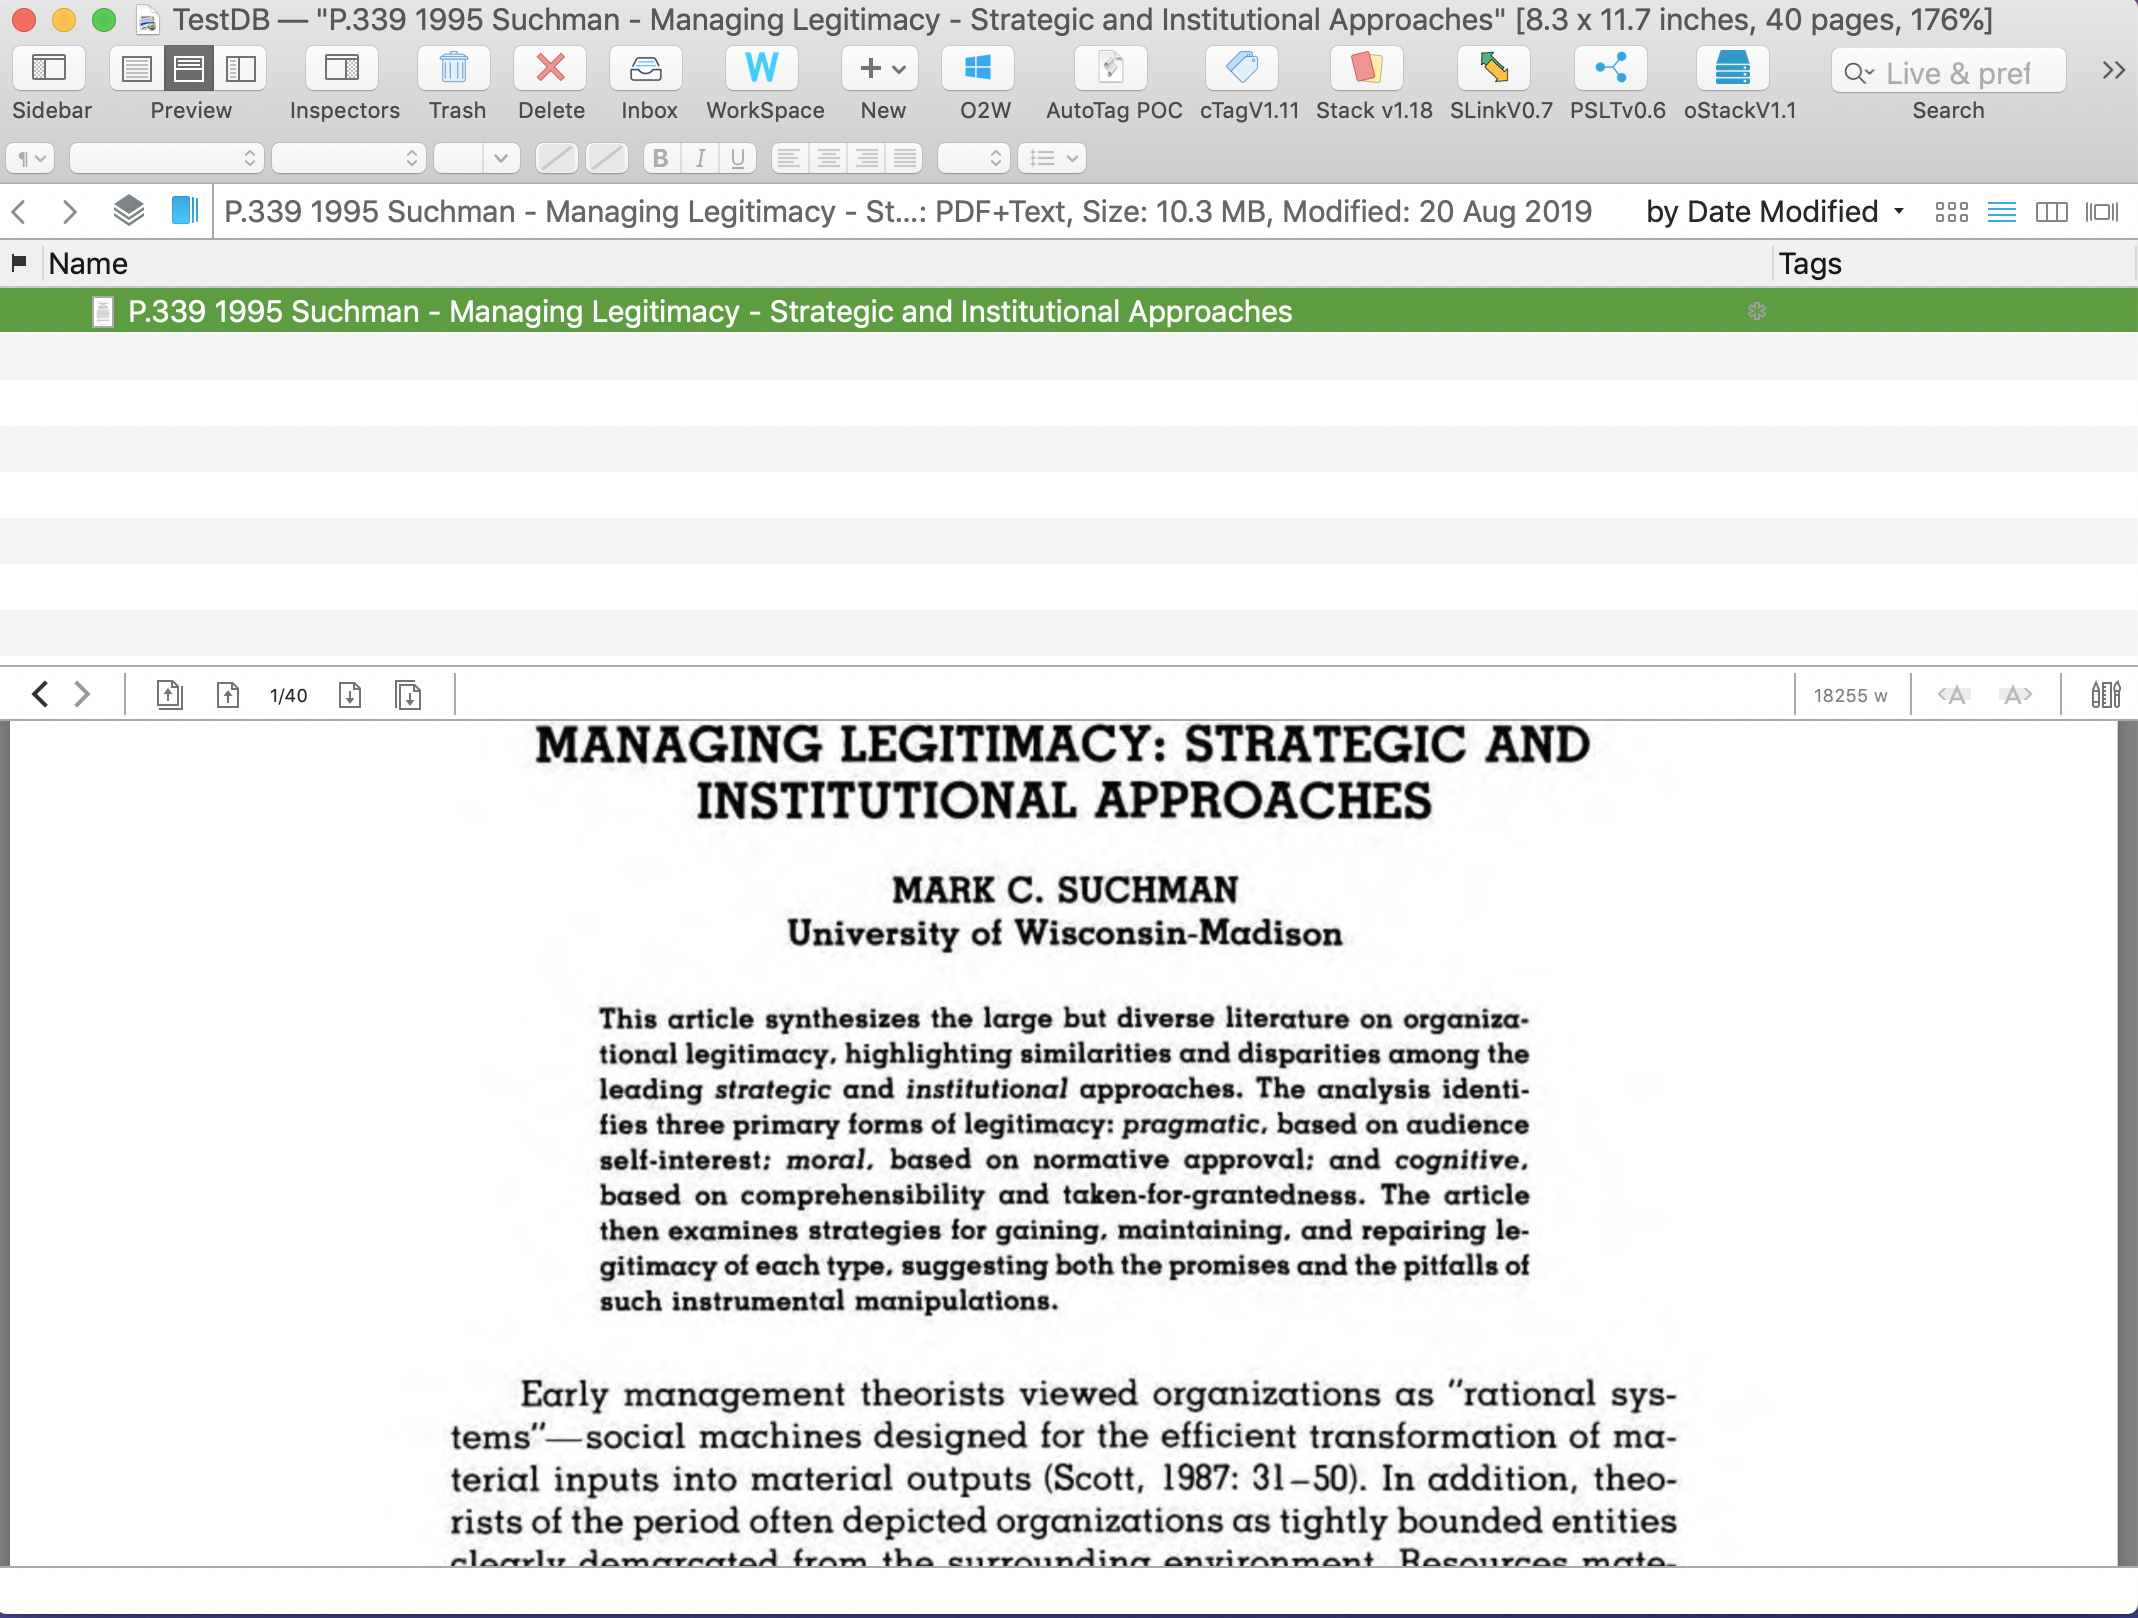Click the WorkSpace W icon
Image resolution: width=2138 pixels, height=1618 pixels.
762,69
